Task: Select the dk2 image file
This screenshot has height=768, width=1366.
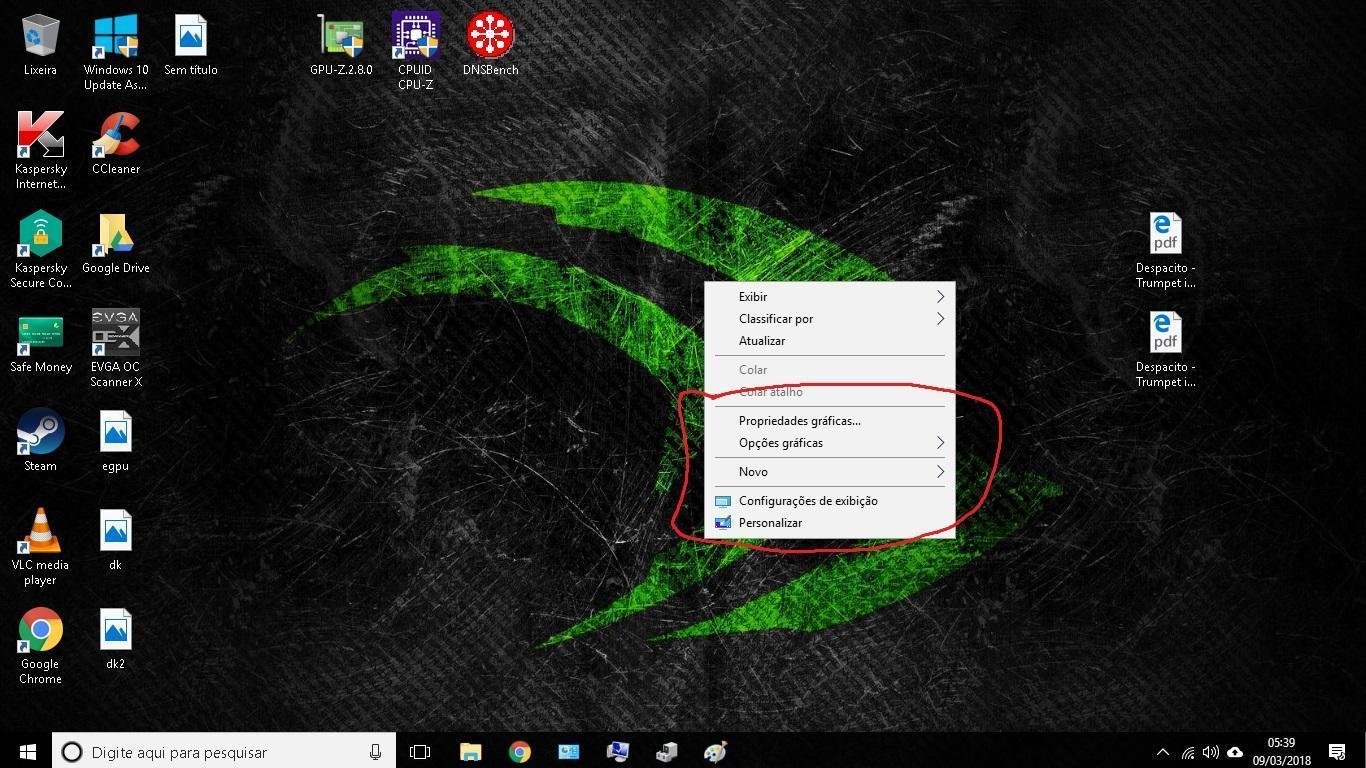Action: (116, 638)
